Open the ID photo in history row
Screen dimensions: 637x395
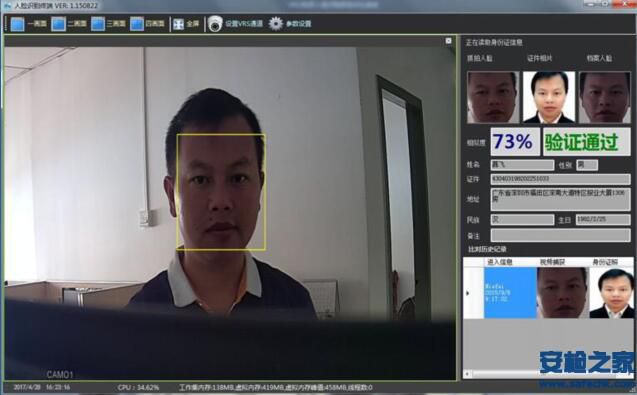click(x=612, y=293)
